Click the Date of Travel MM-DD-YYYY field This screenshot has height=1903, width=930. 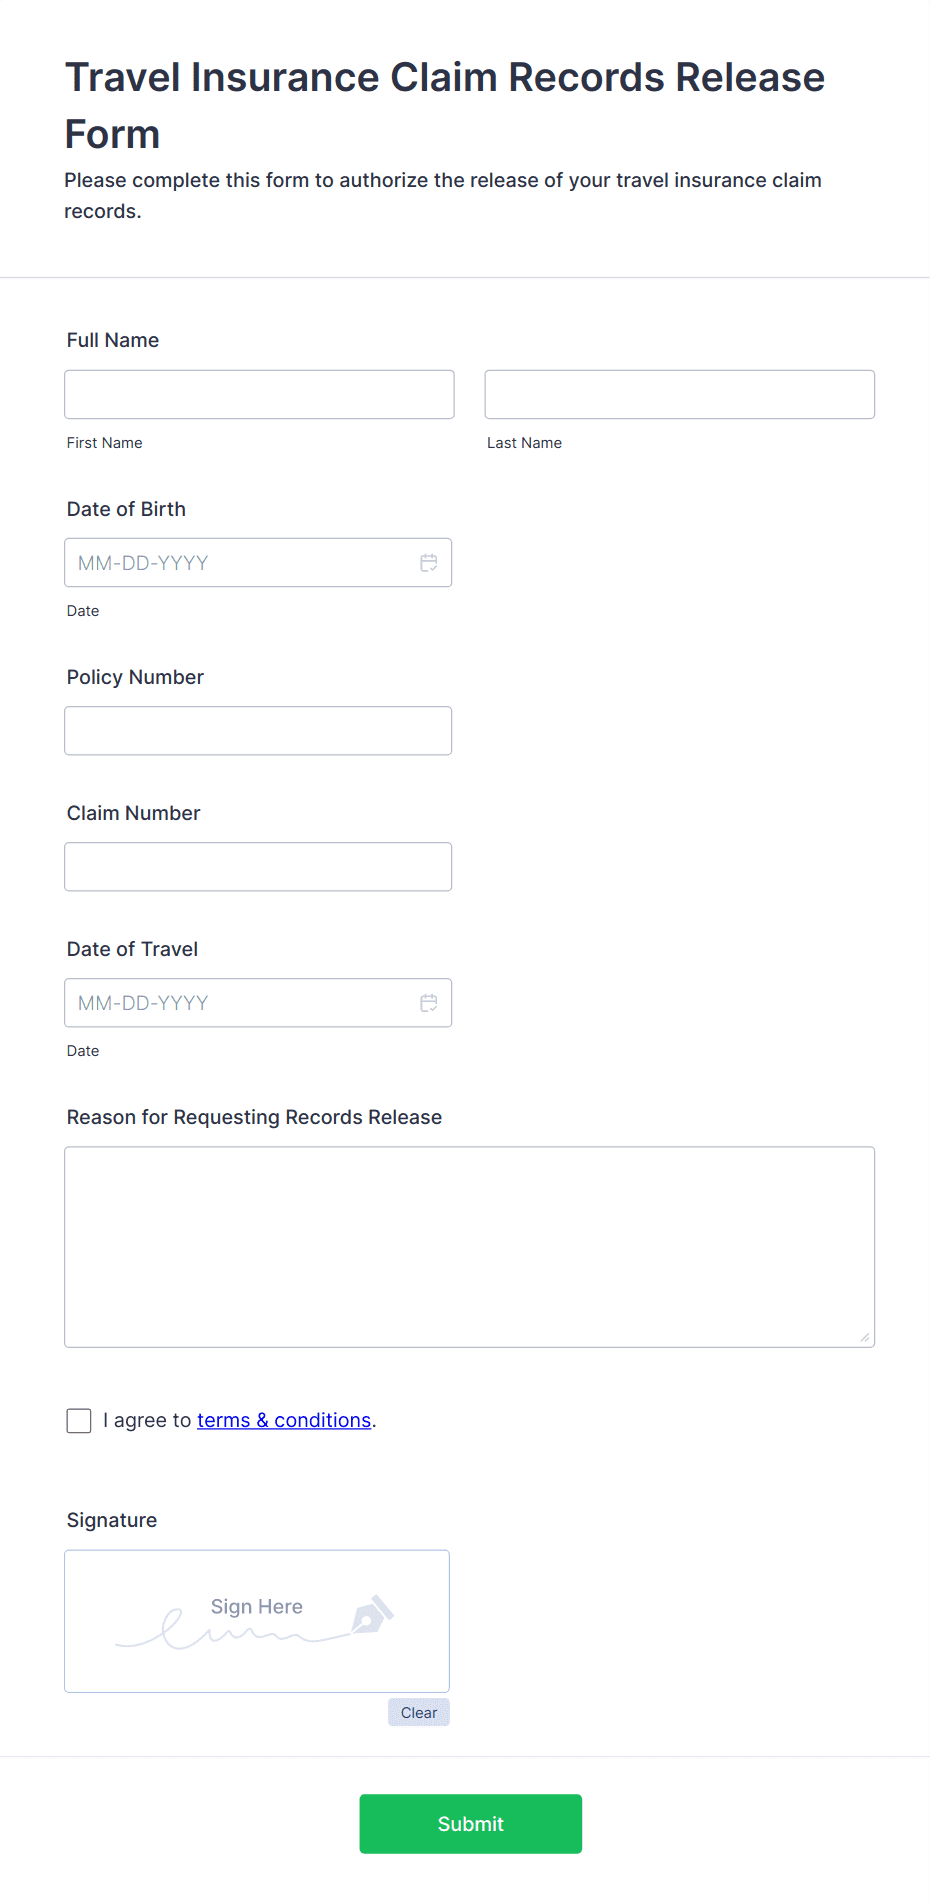pyautogui.click(x=240, y=1003)
